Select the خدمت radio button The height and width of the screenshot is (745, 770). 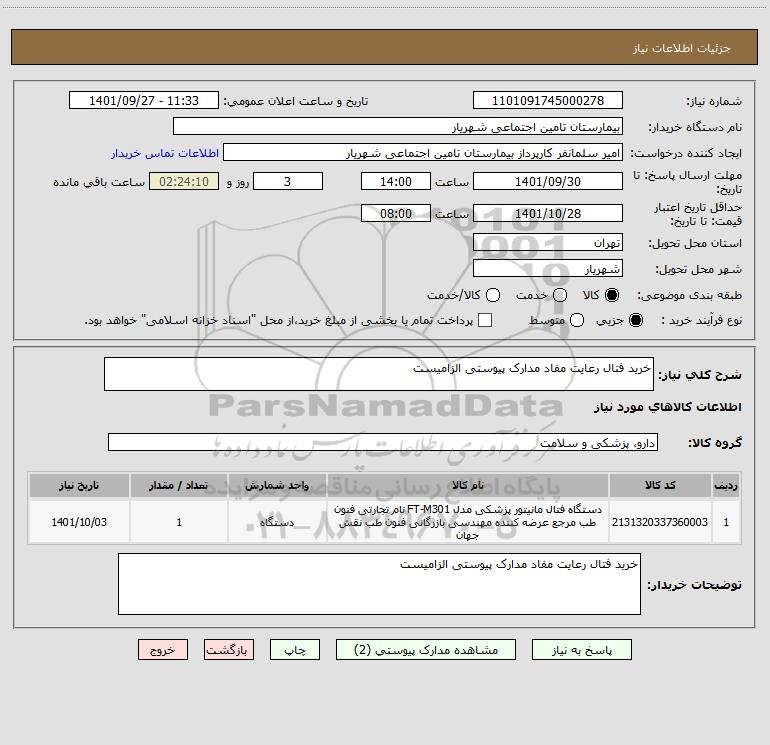[x=560, y=295]
